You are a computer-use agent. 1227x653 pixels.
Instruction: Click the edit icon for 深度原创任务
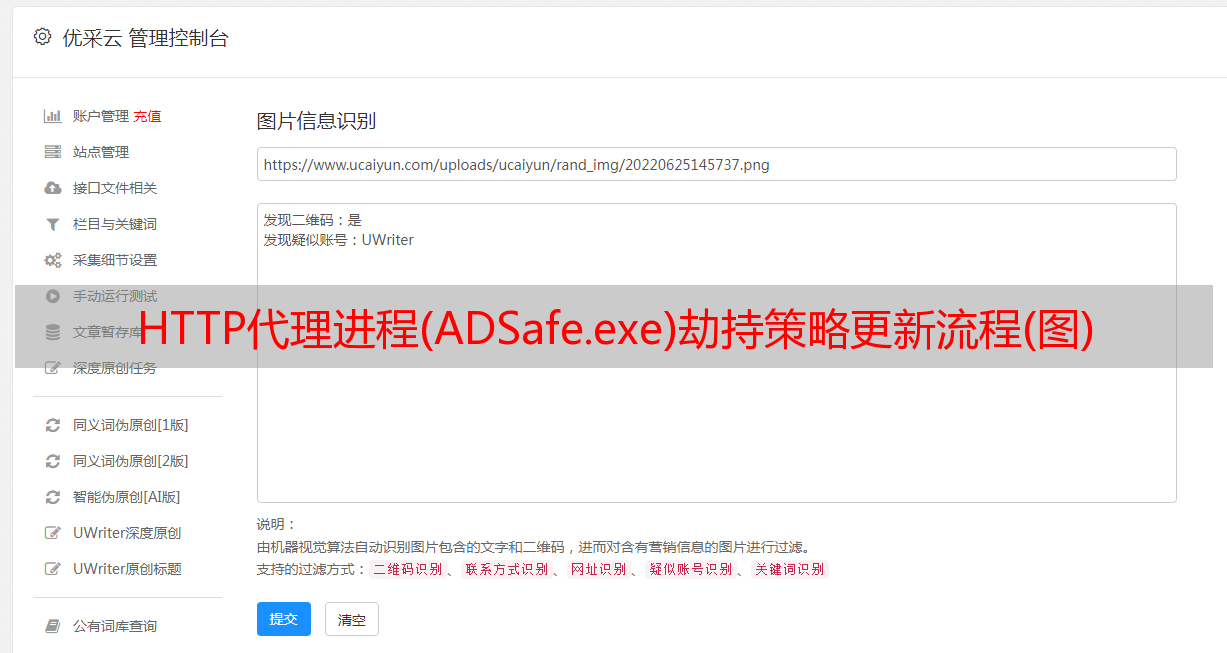coord(53,368)
